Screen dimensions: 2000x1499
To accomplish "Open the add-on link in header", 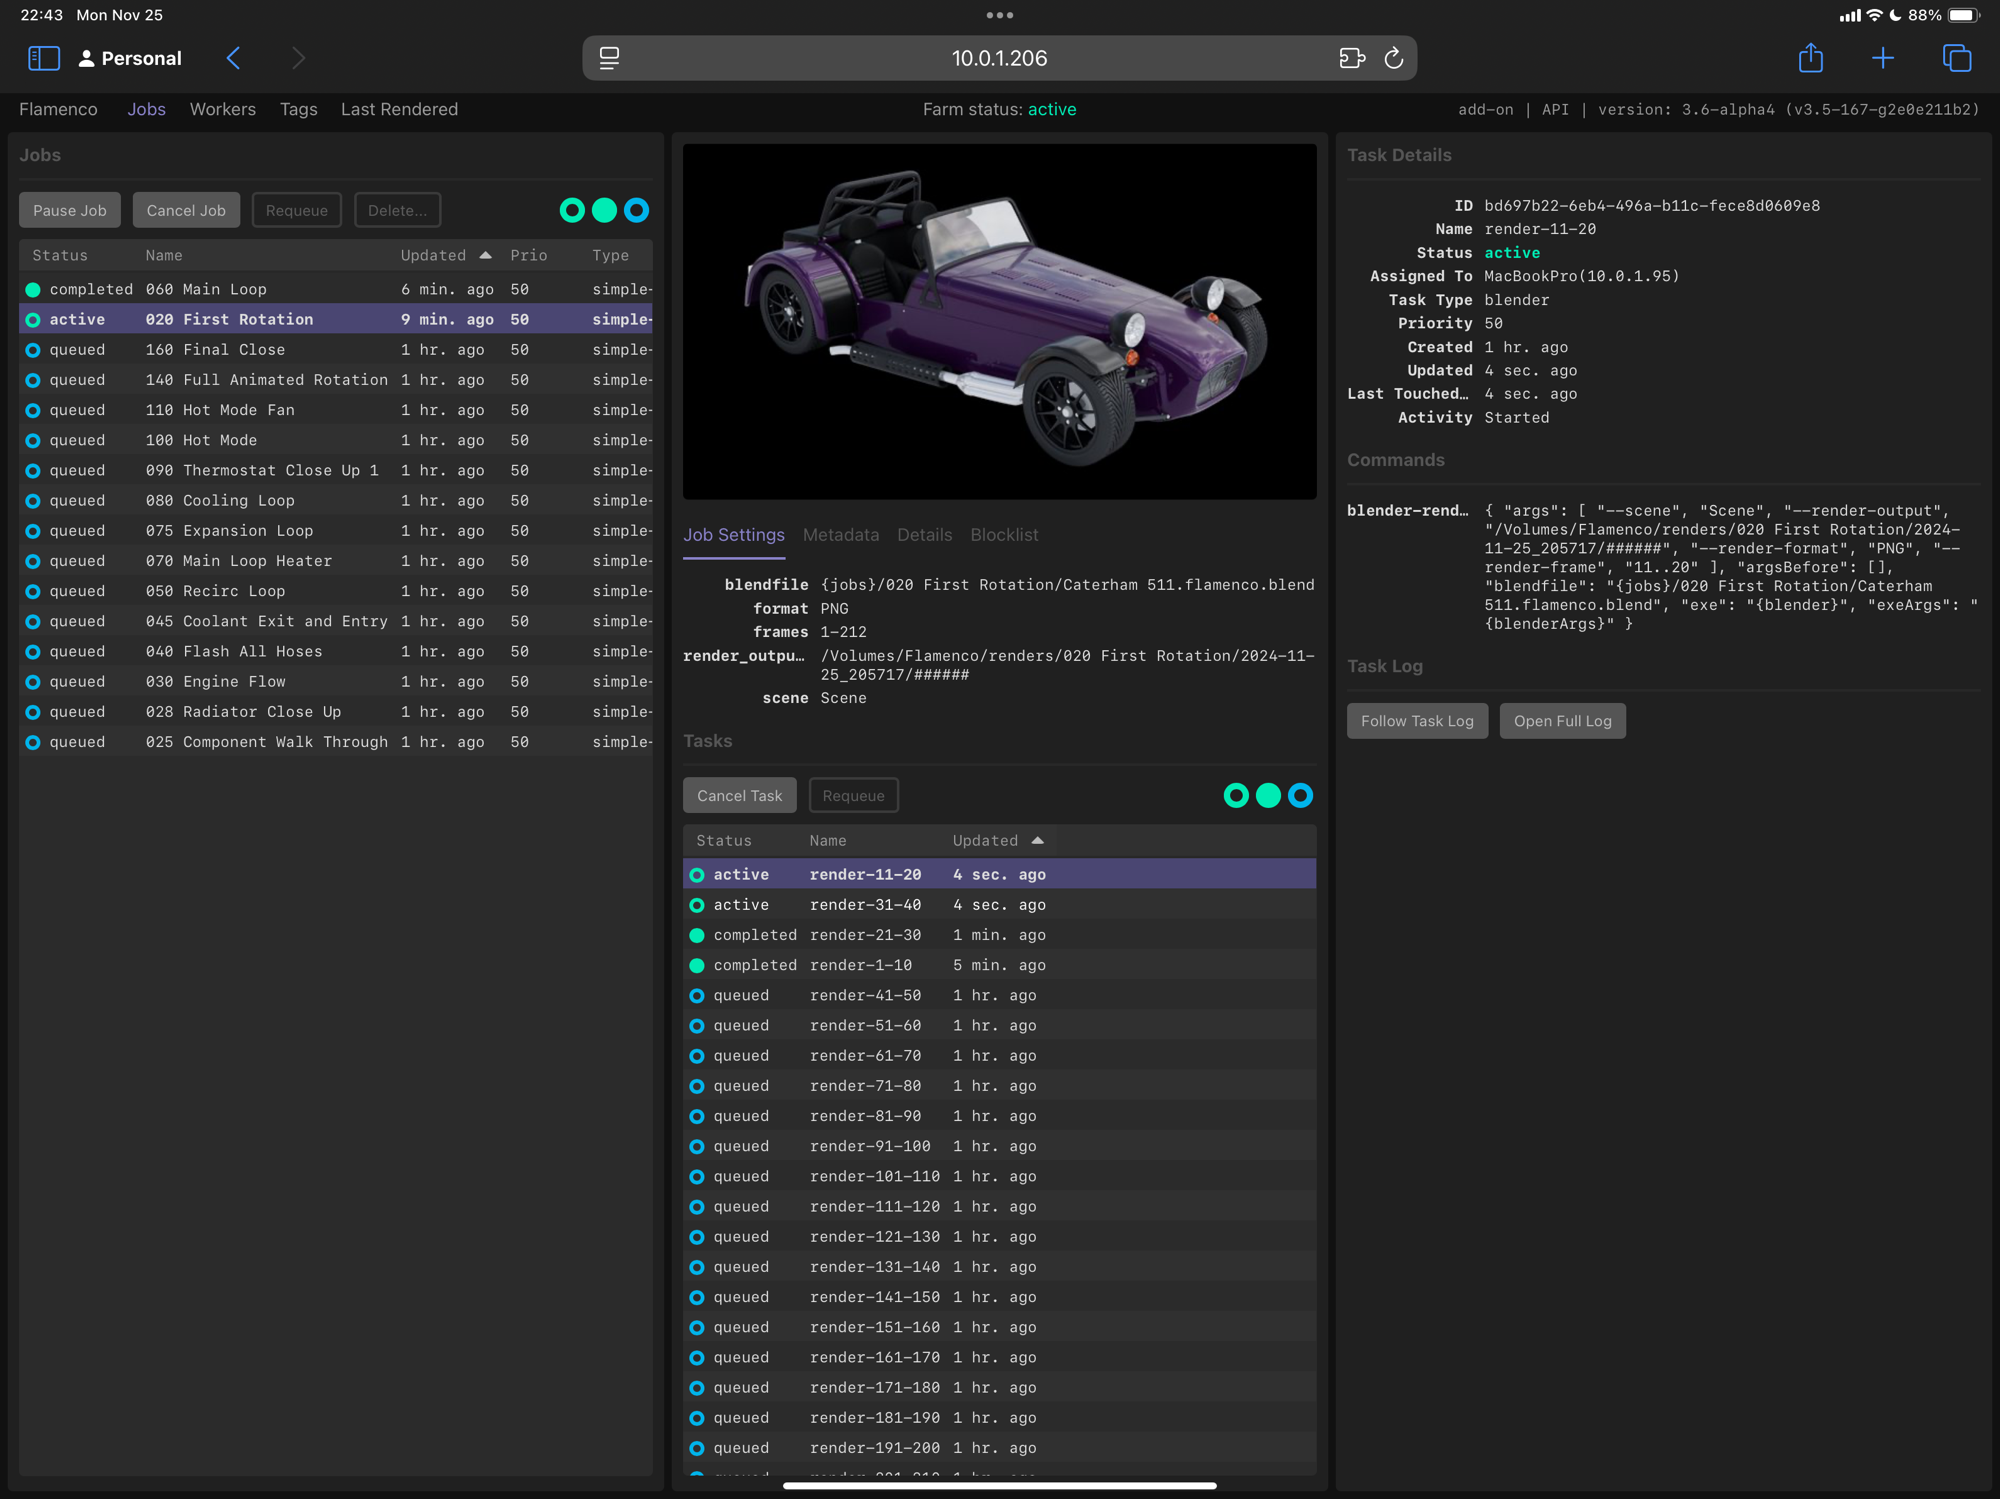I will pyautogui.click(x=1485, y=109).
